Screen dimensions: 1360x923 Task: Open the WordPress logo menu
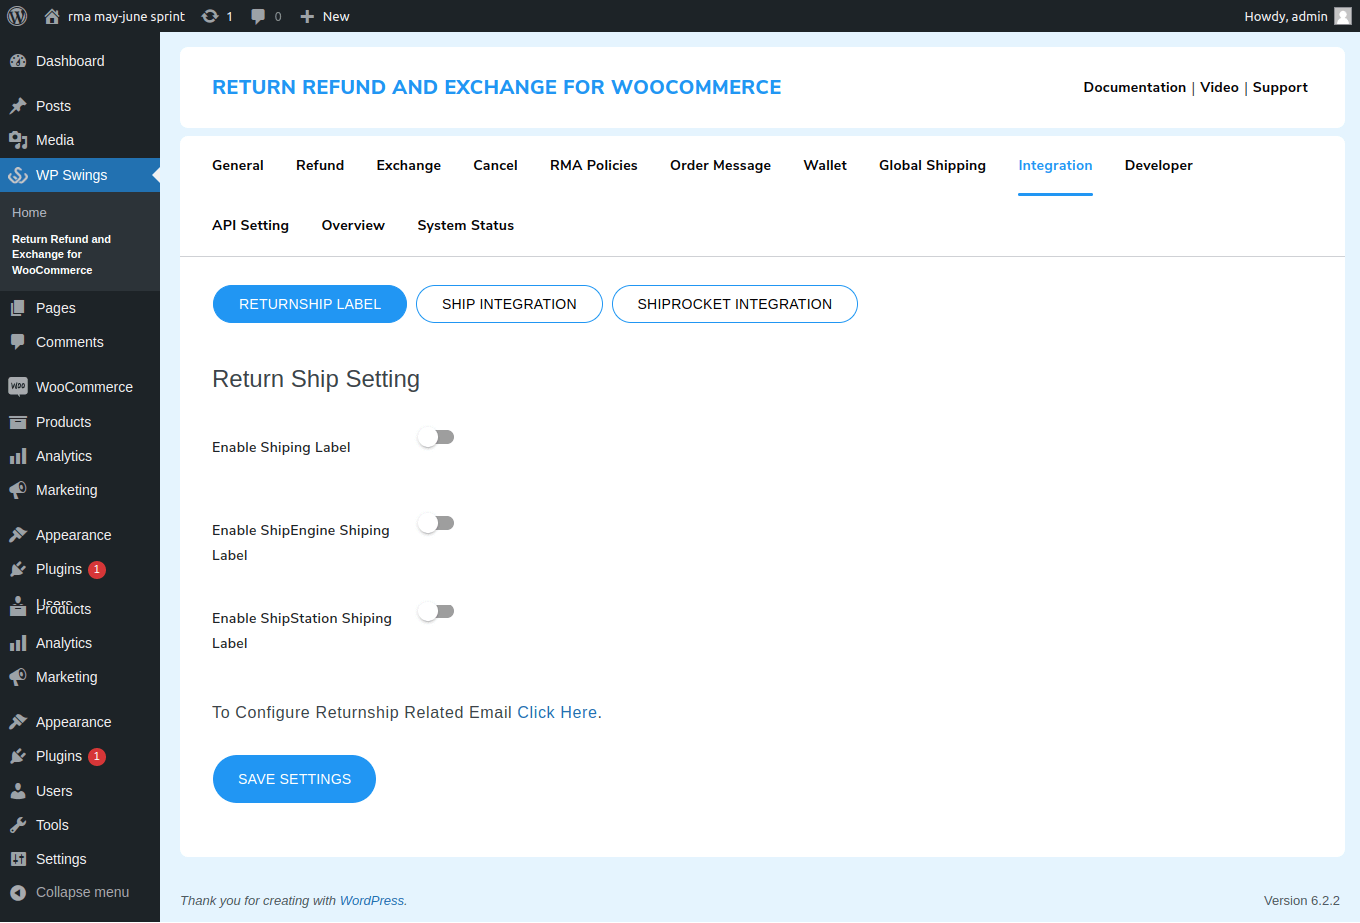[x=17, y=16]
